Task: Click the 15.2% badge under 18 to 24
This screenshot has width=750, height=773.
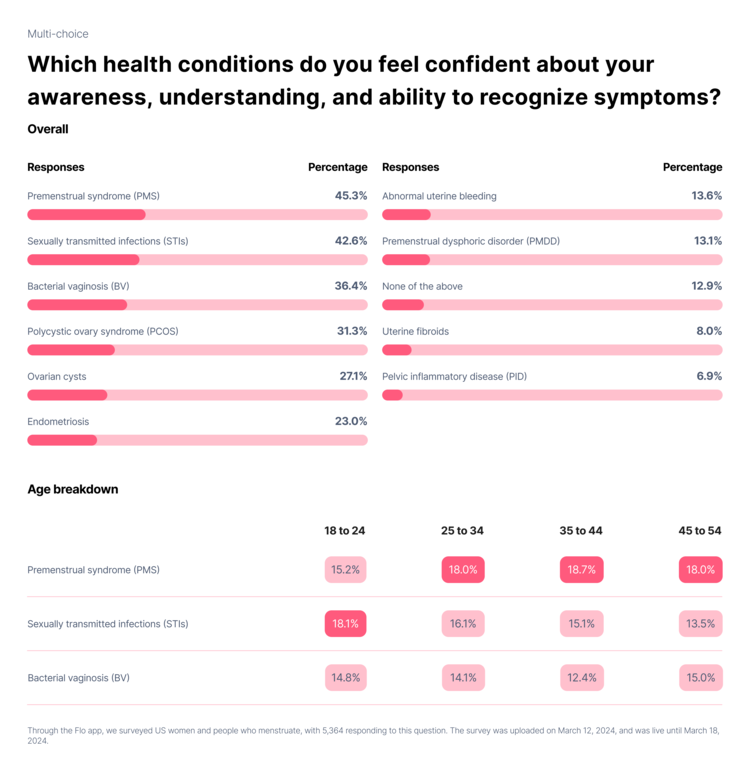Action: coord(345,570)
